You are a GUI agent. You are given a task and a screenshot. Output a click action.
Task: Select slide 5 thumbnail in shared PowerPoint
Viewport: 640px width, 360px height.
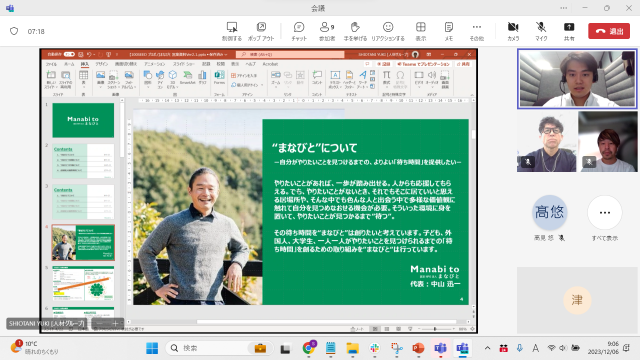tap(83, 283)
